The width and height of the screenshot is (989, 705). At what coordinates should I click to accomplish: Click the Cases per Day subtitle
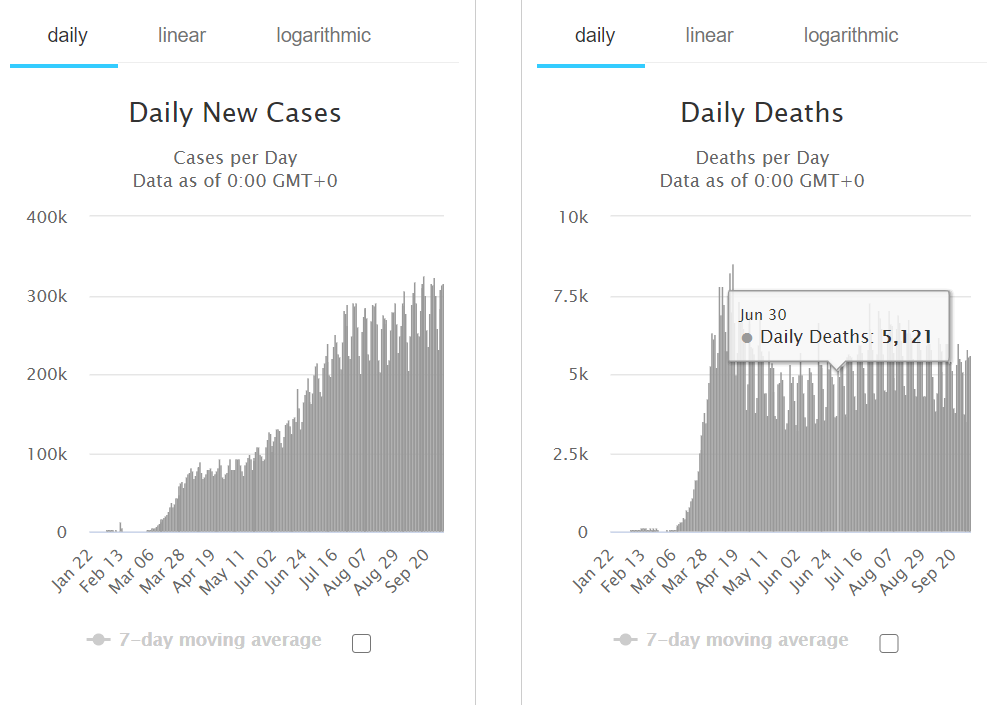tap(235, 158)
